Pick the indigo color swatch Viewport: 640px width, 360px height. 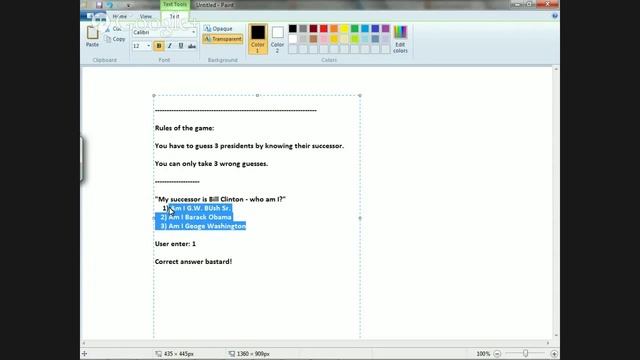375,29
